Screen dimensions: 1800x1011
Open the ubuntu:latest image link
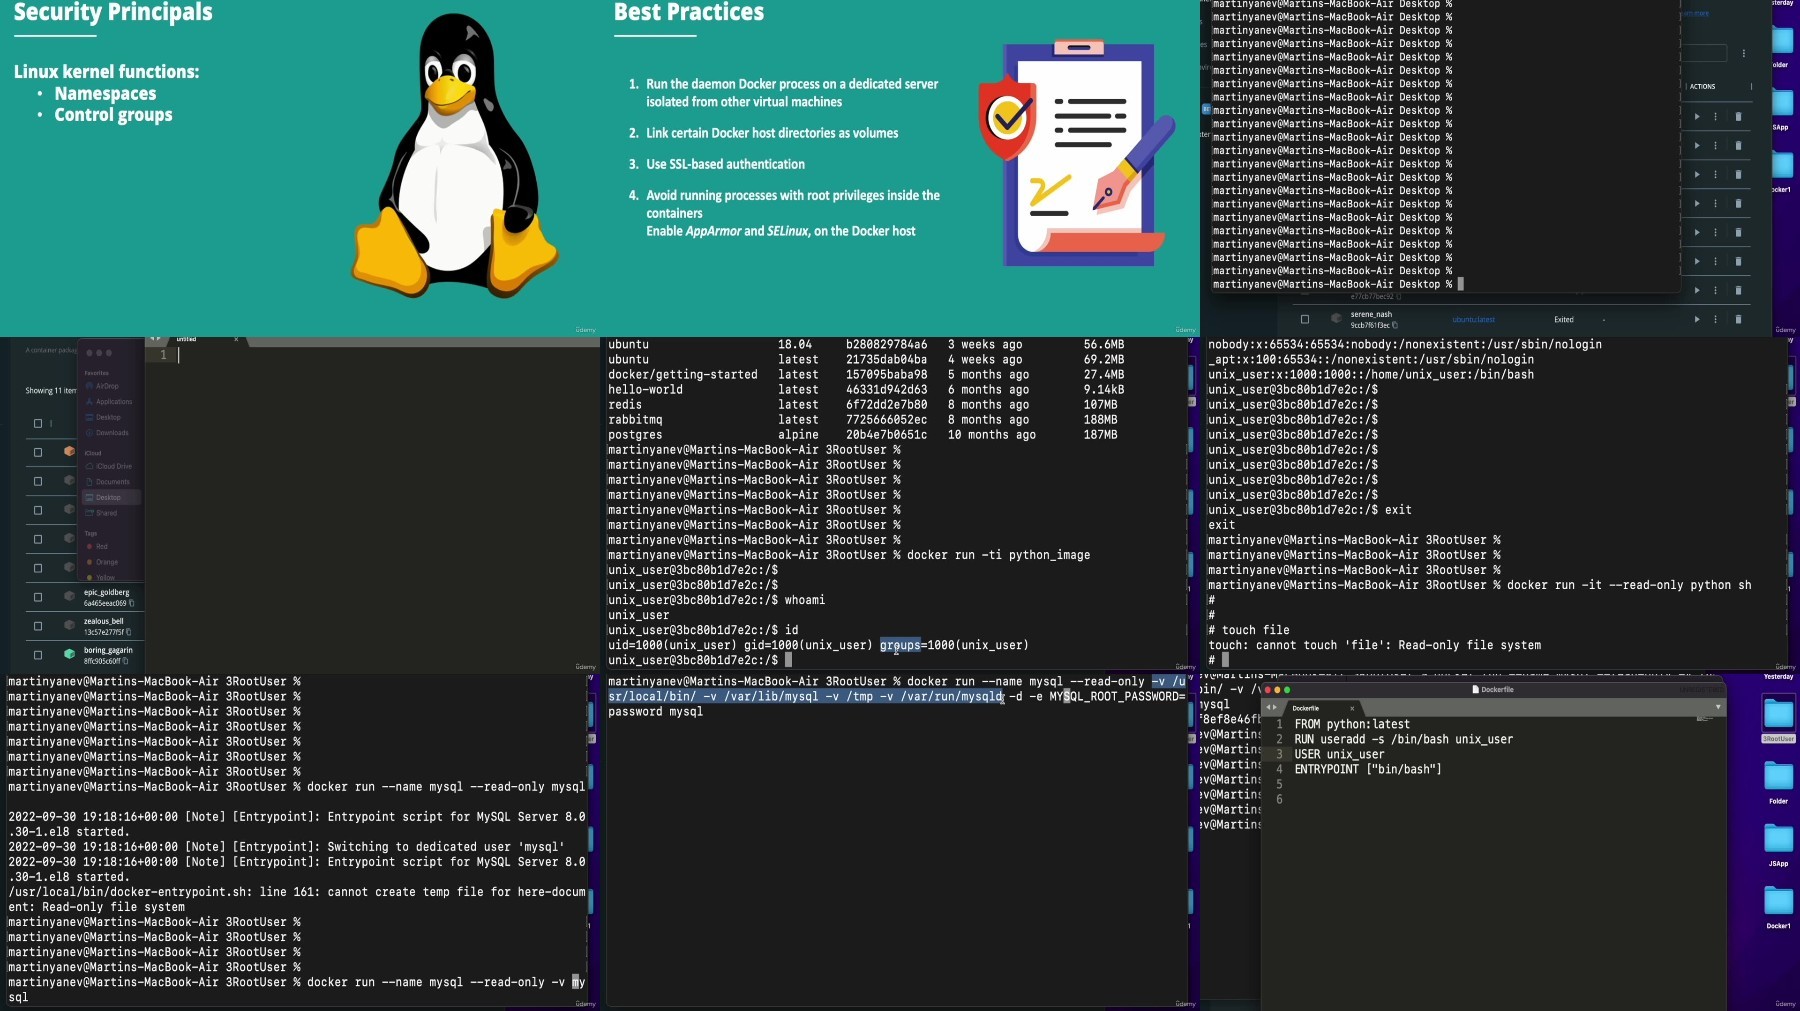pos(1473,320)
